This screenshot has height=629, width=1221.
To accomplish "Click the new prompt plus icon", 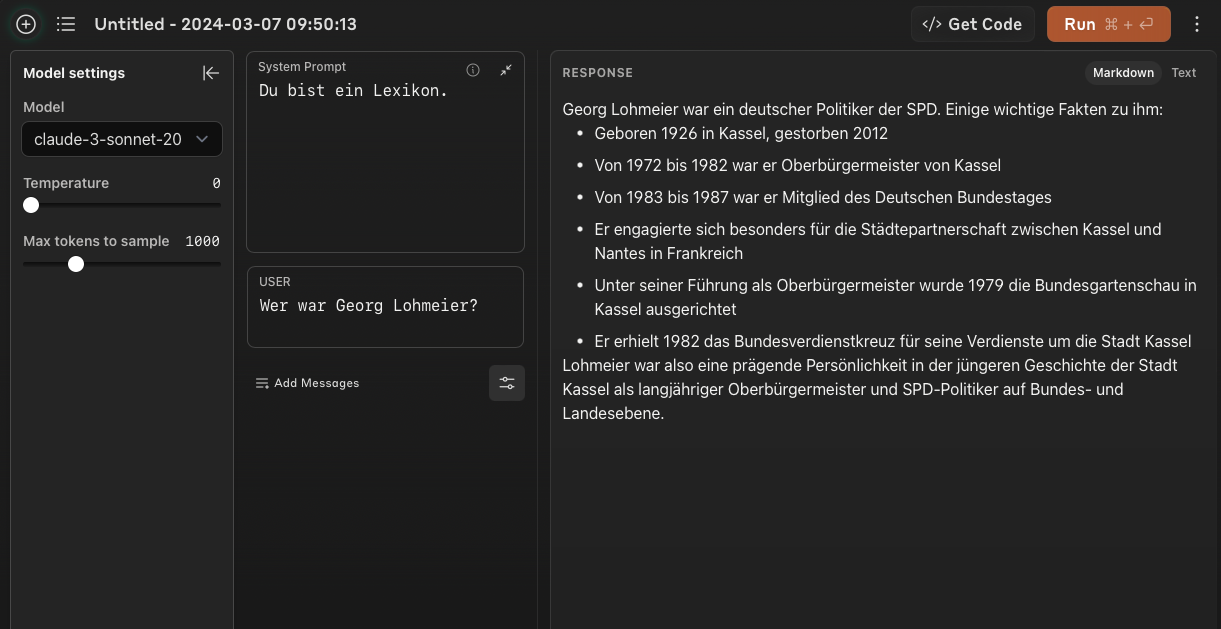I will point(26,24).
